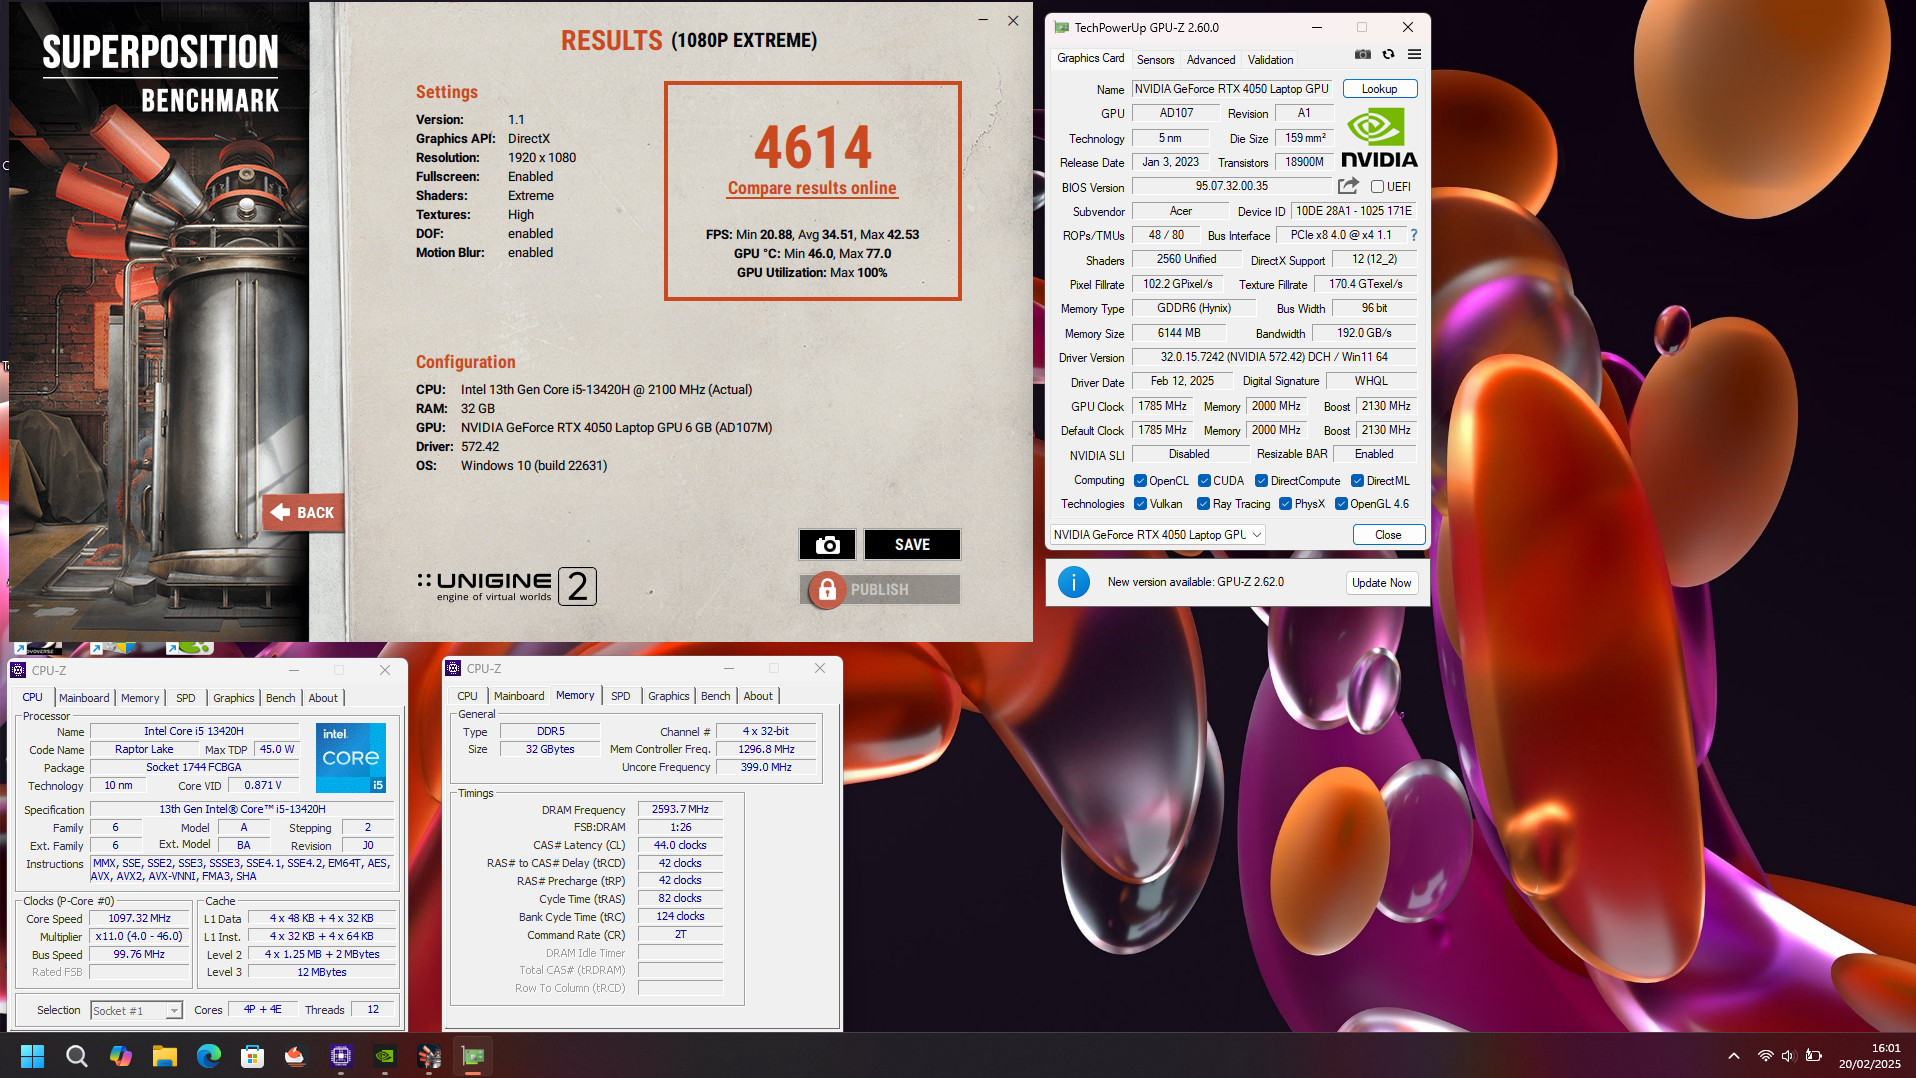Click the Intel Core i5 logo in CPU-Z
This screenshot has width=1916, height=1078.
coord(351,757)
